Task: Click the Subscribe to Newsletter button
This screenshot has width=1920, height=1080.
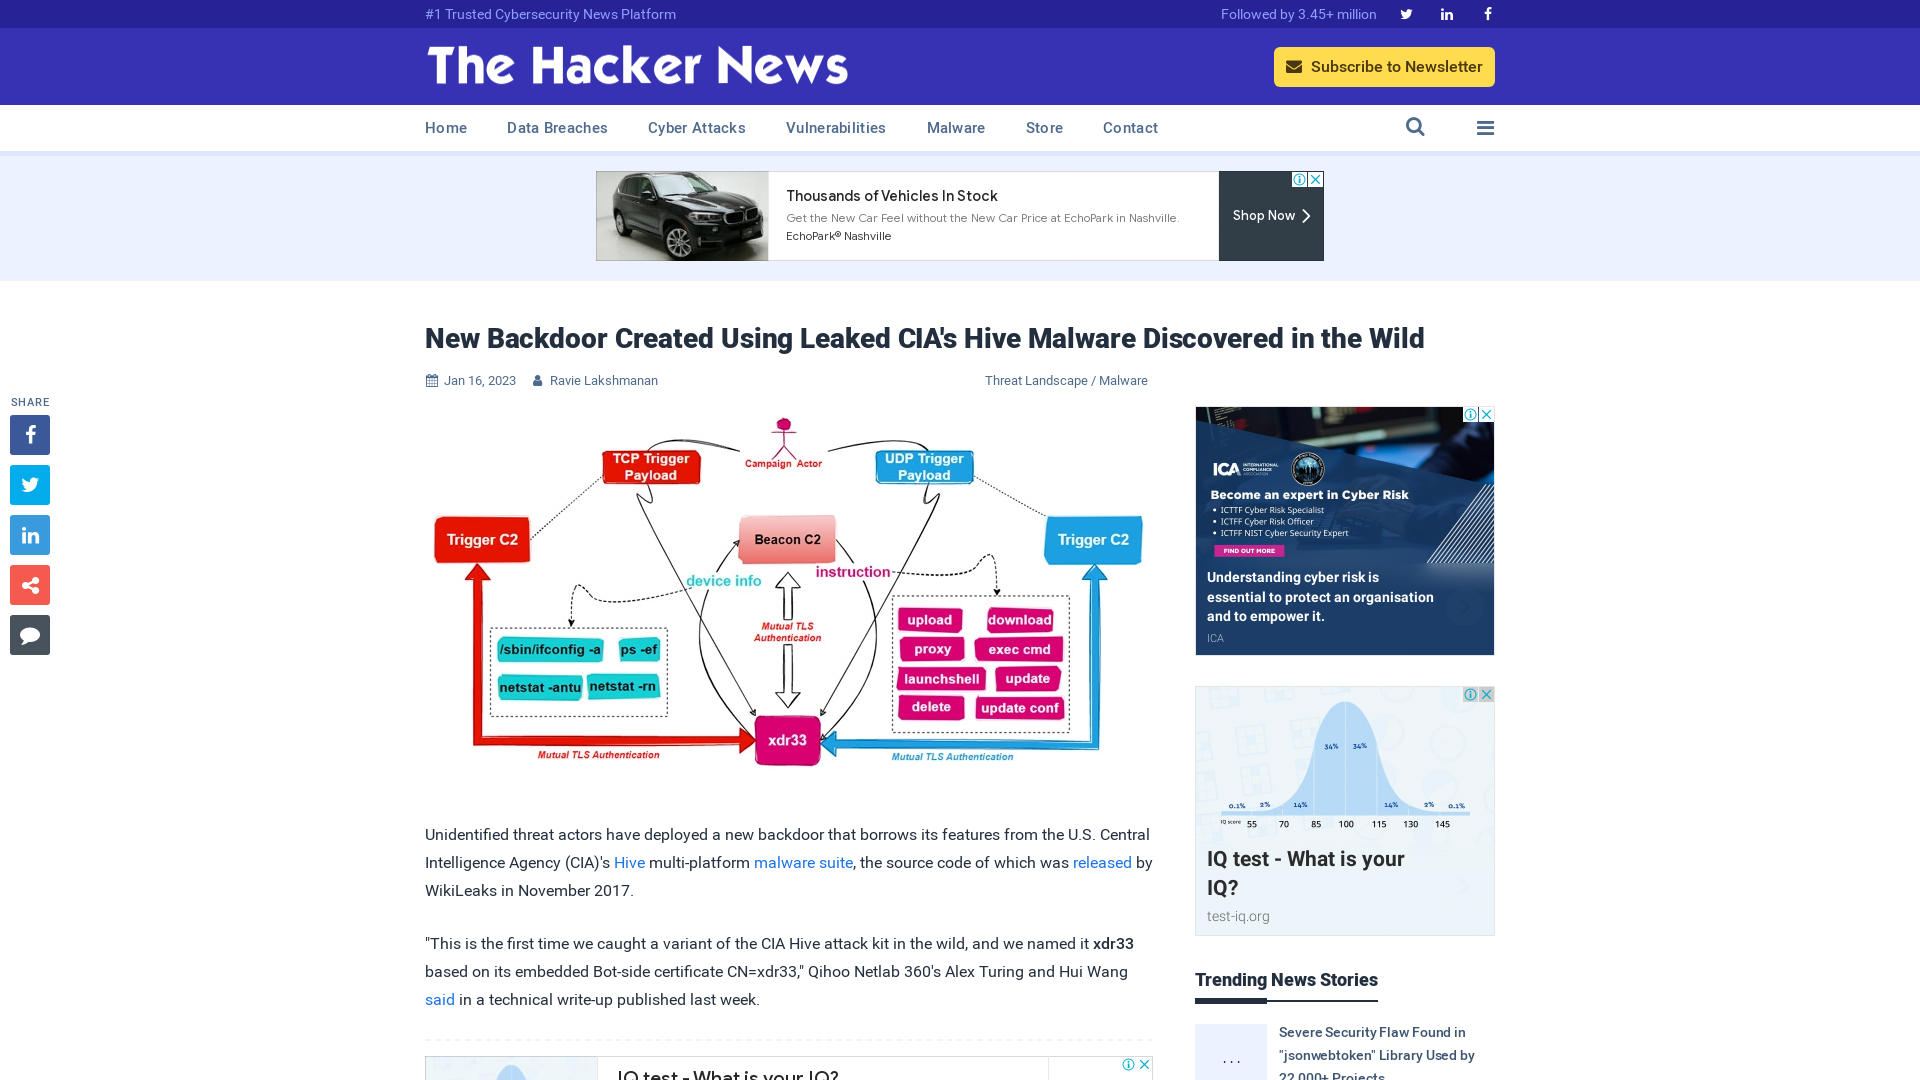Action: pyautogui.click(x=1383, y=66)
